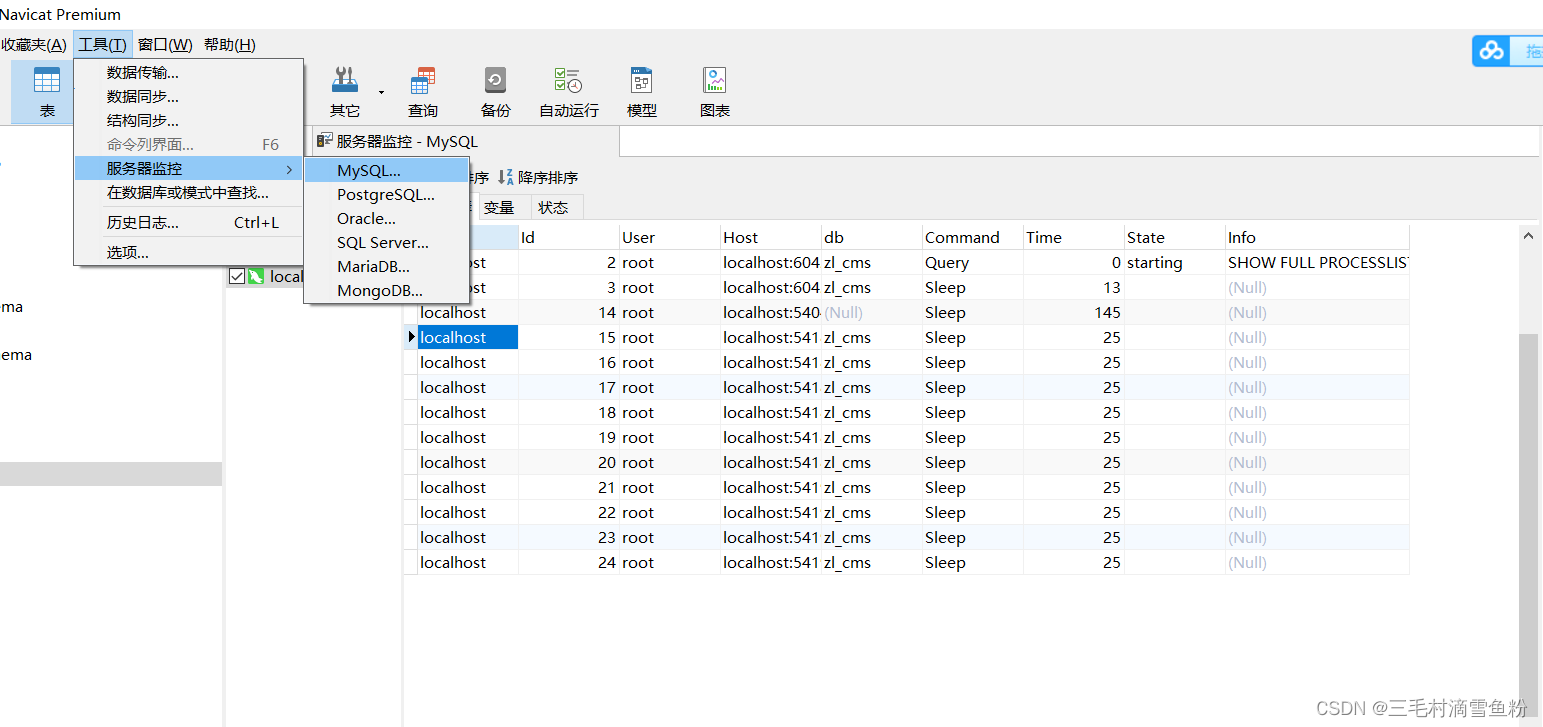The width and height of the screenshot is (1543, 727).
Task: Click the zl_cms db cell in row 2
Action: point(871,262)
